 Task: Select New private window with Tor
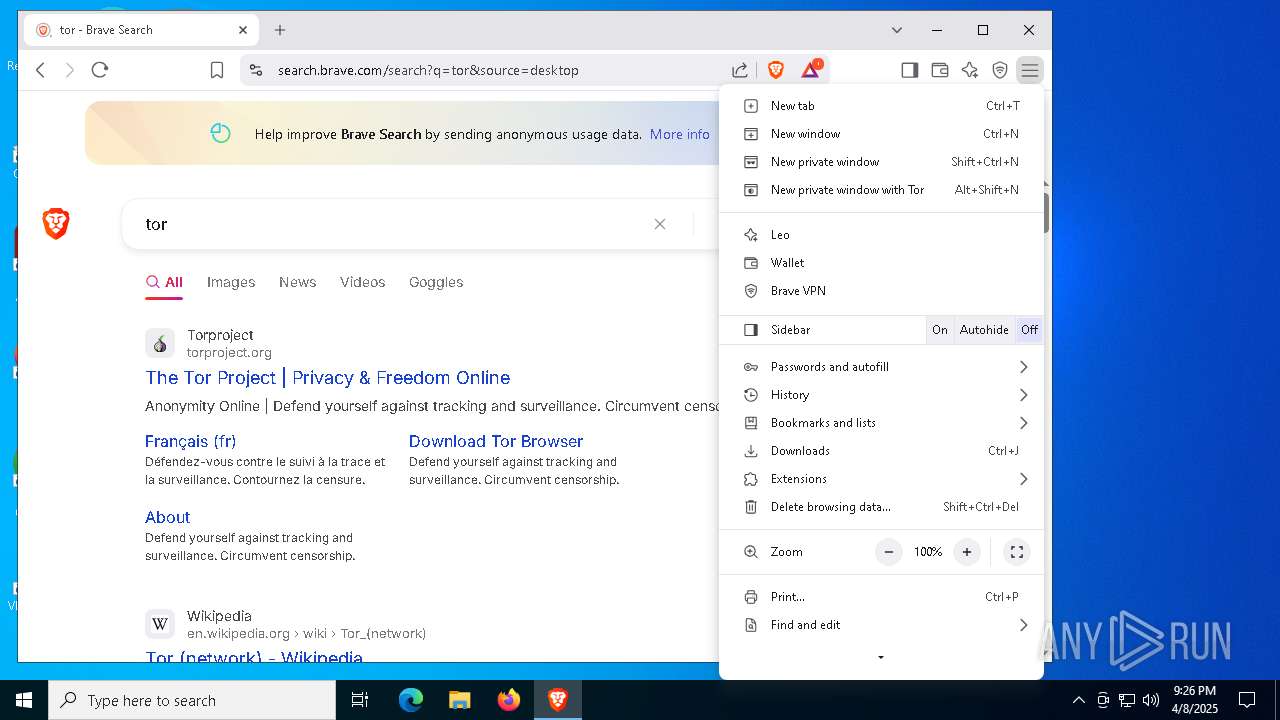pos(881,190)
